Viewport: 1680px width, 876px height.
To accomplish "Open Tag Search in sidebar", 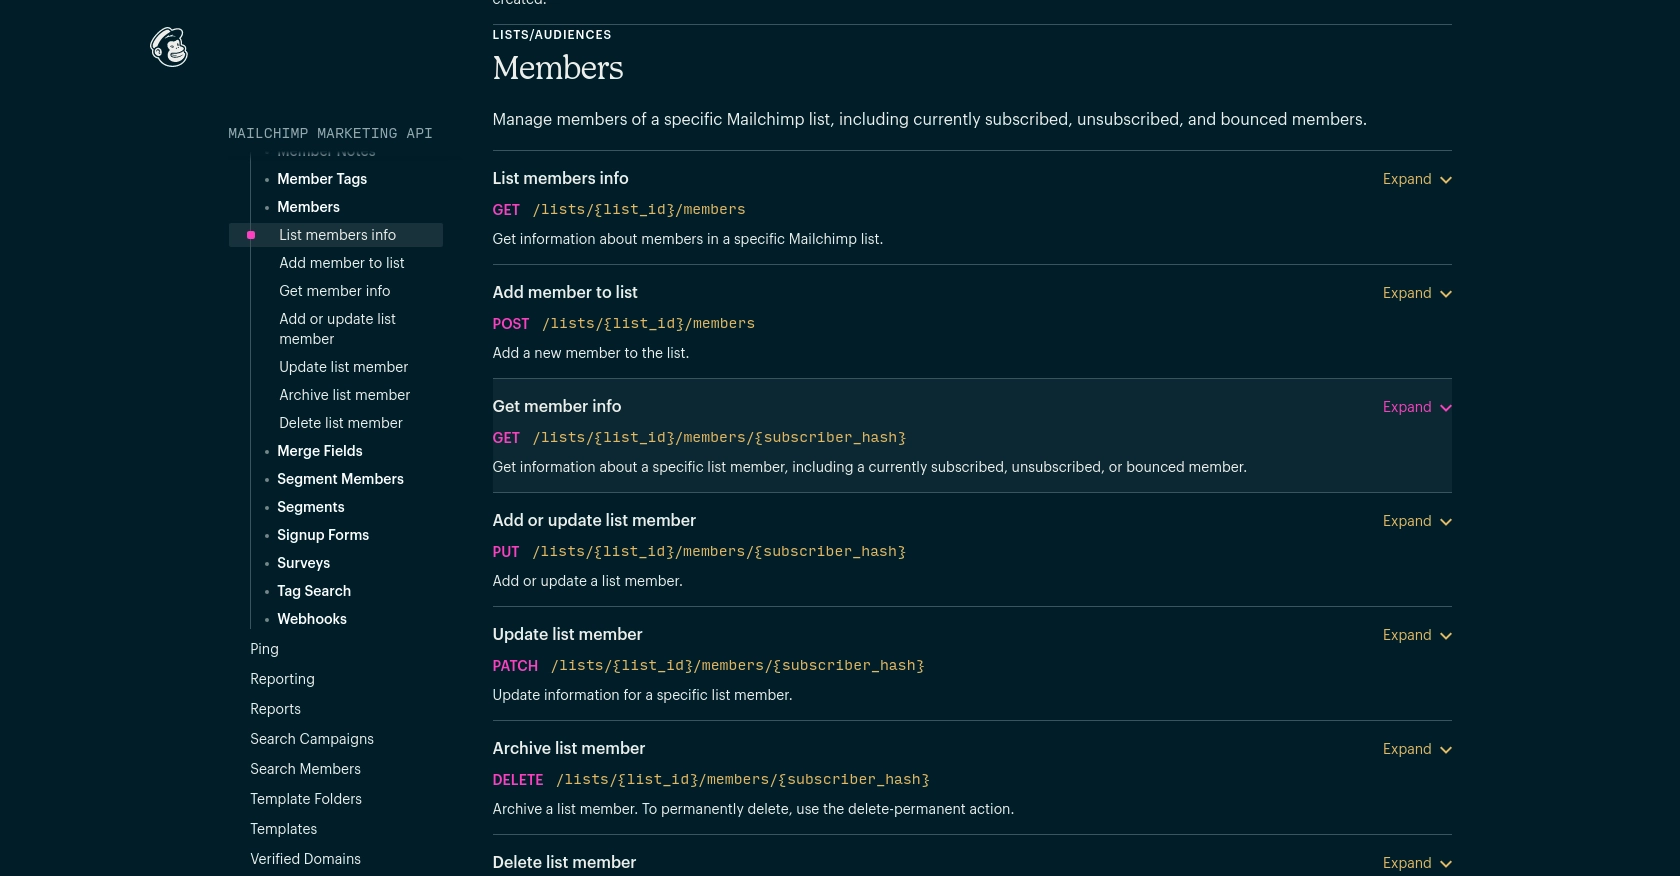I will click(x=314, y=591).
